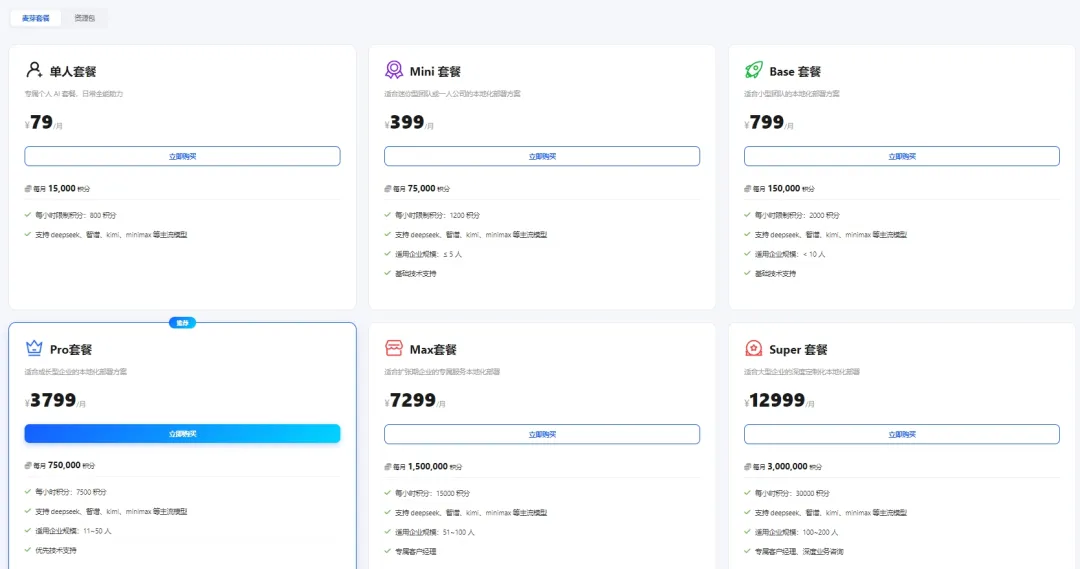Click the coins icon before 每月 75,000 积分
1080x569 pixels.
(388, 189)
